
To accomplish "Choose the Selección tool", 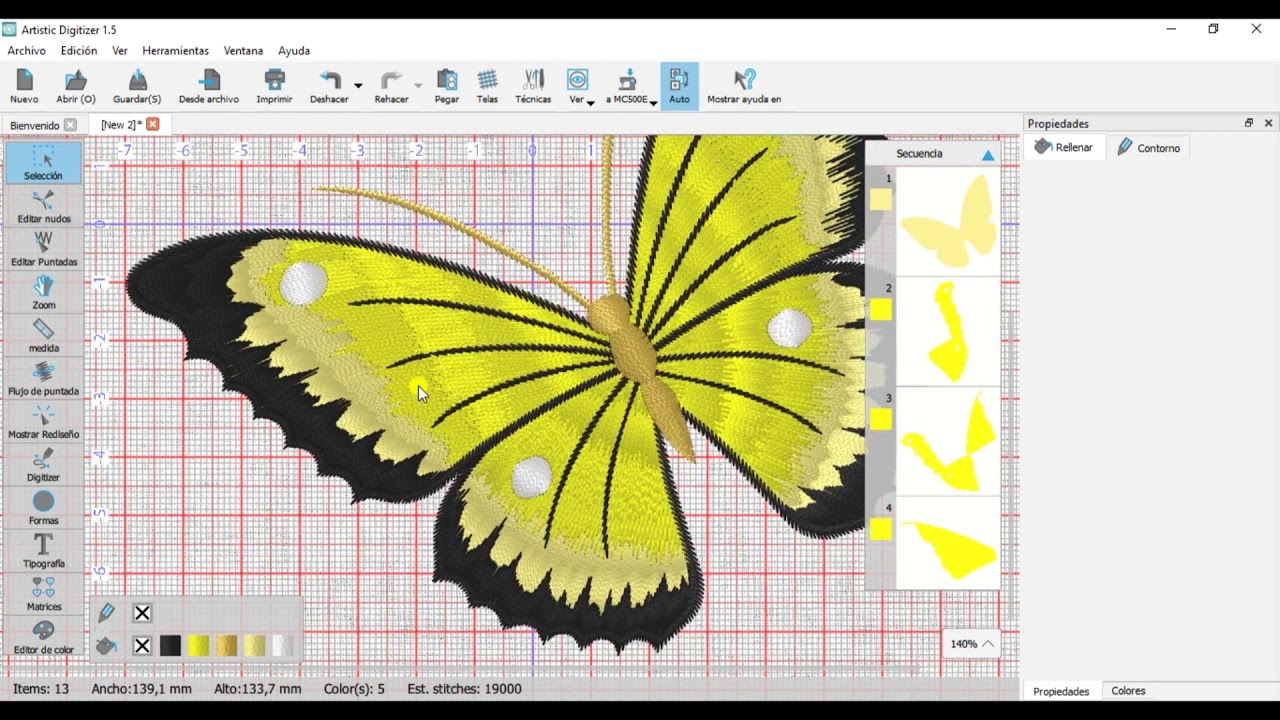I will click(x=43, y=163).
